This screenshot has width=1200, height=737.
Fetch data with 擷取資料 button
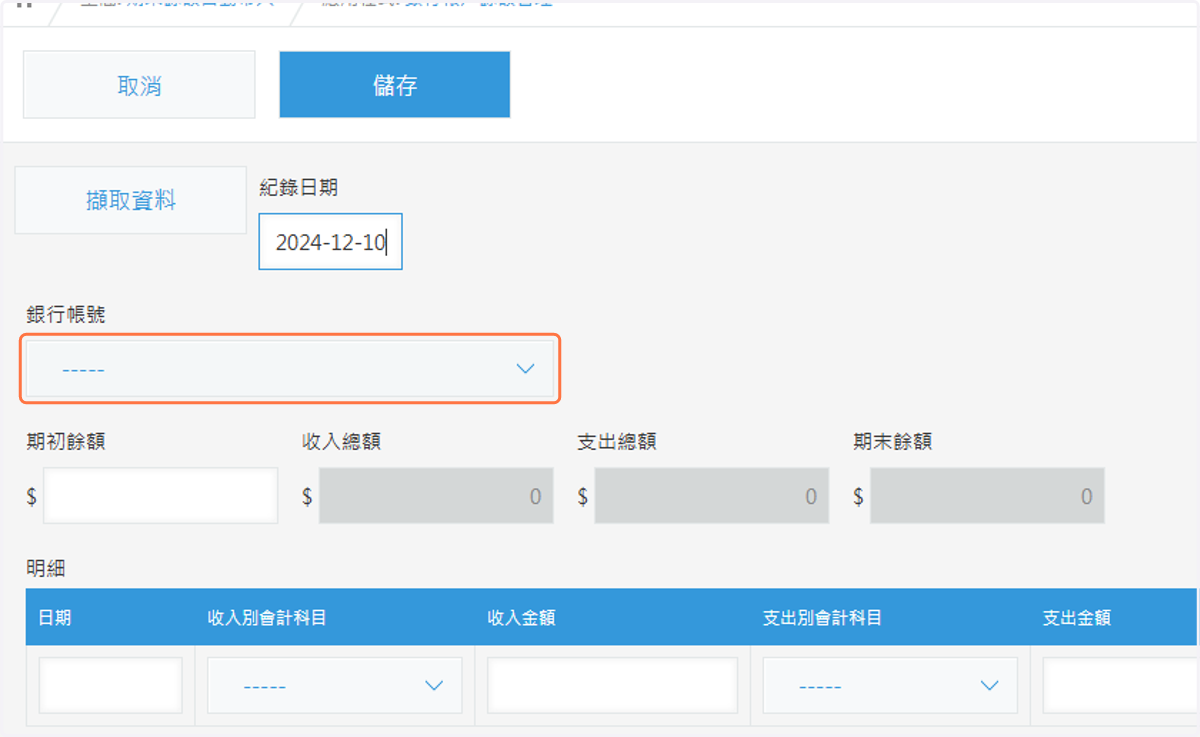pos(130,200)
